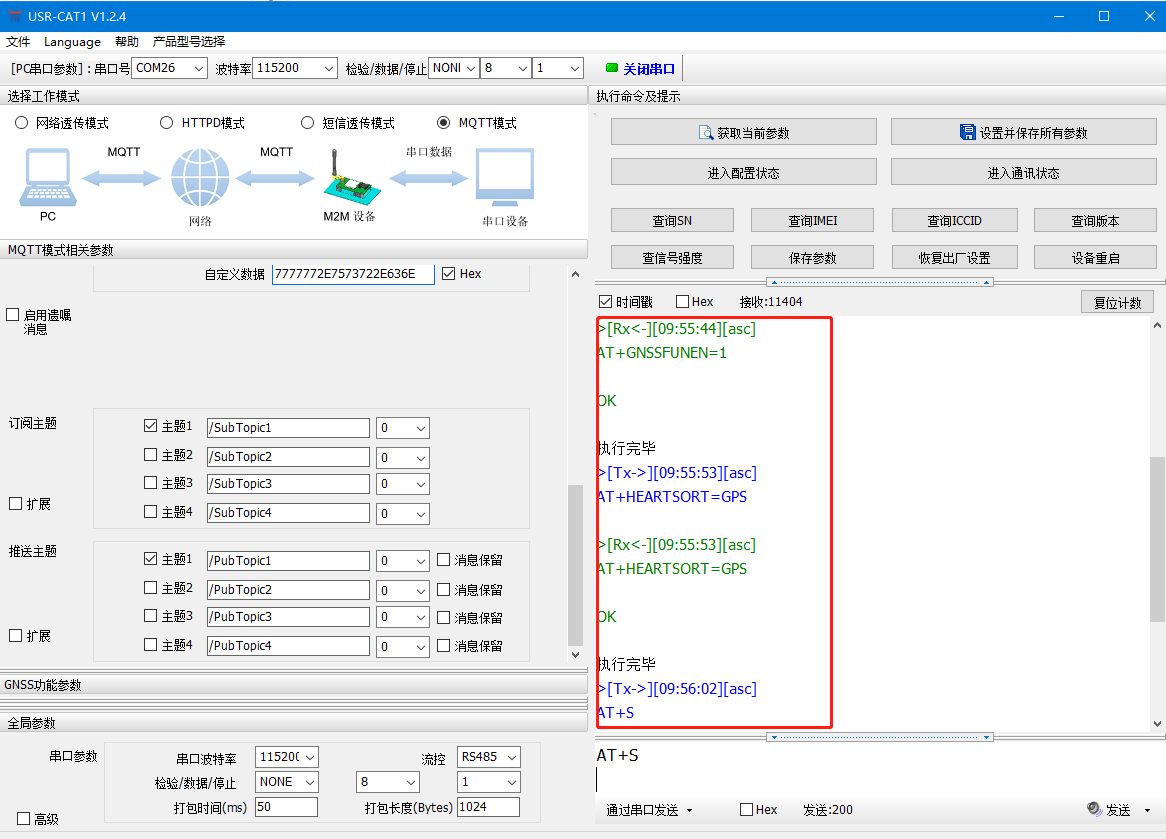
Task: Enable the 启用遗嘱消息 checkbox
Action: tap(13, 315)
